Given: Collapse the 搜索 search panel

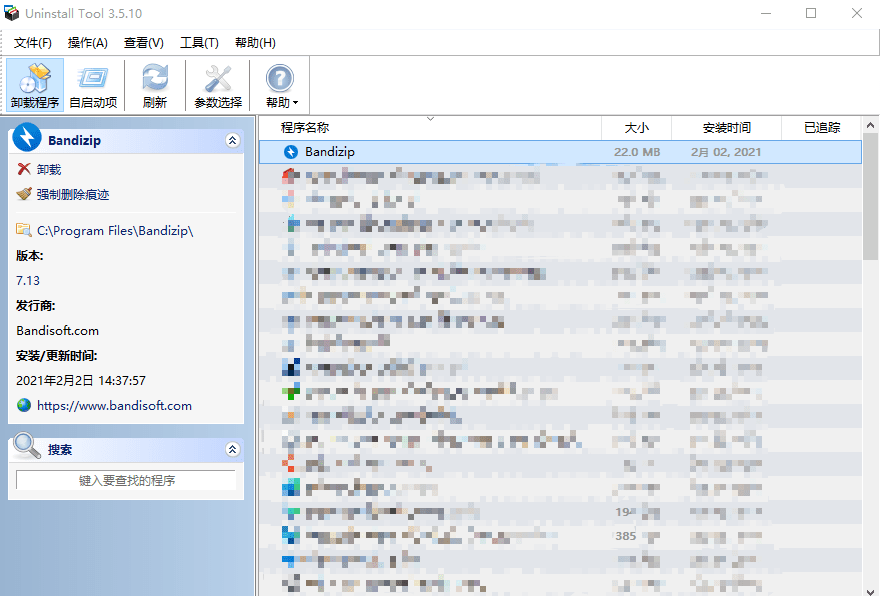Looking at the screenshot, I should (x=232, y=449).
